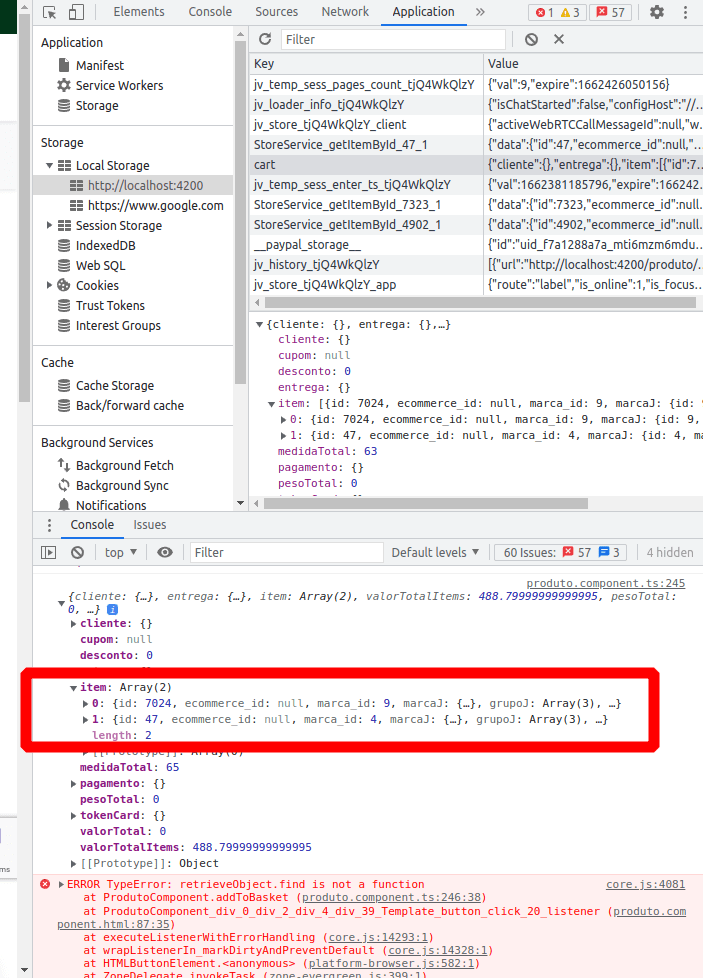Show more DevTools tabs chevron

coord(480,12)
